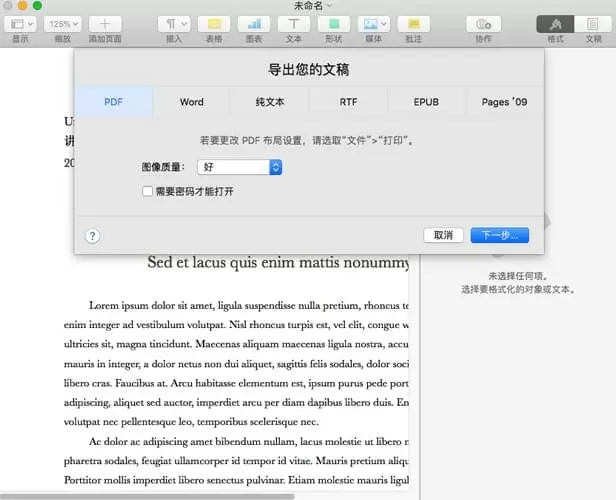The width and height of the screenshot is (616, 500).
Task: Select the RTF export tab
Action: click(348, 102)
